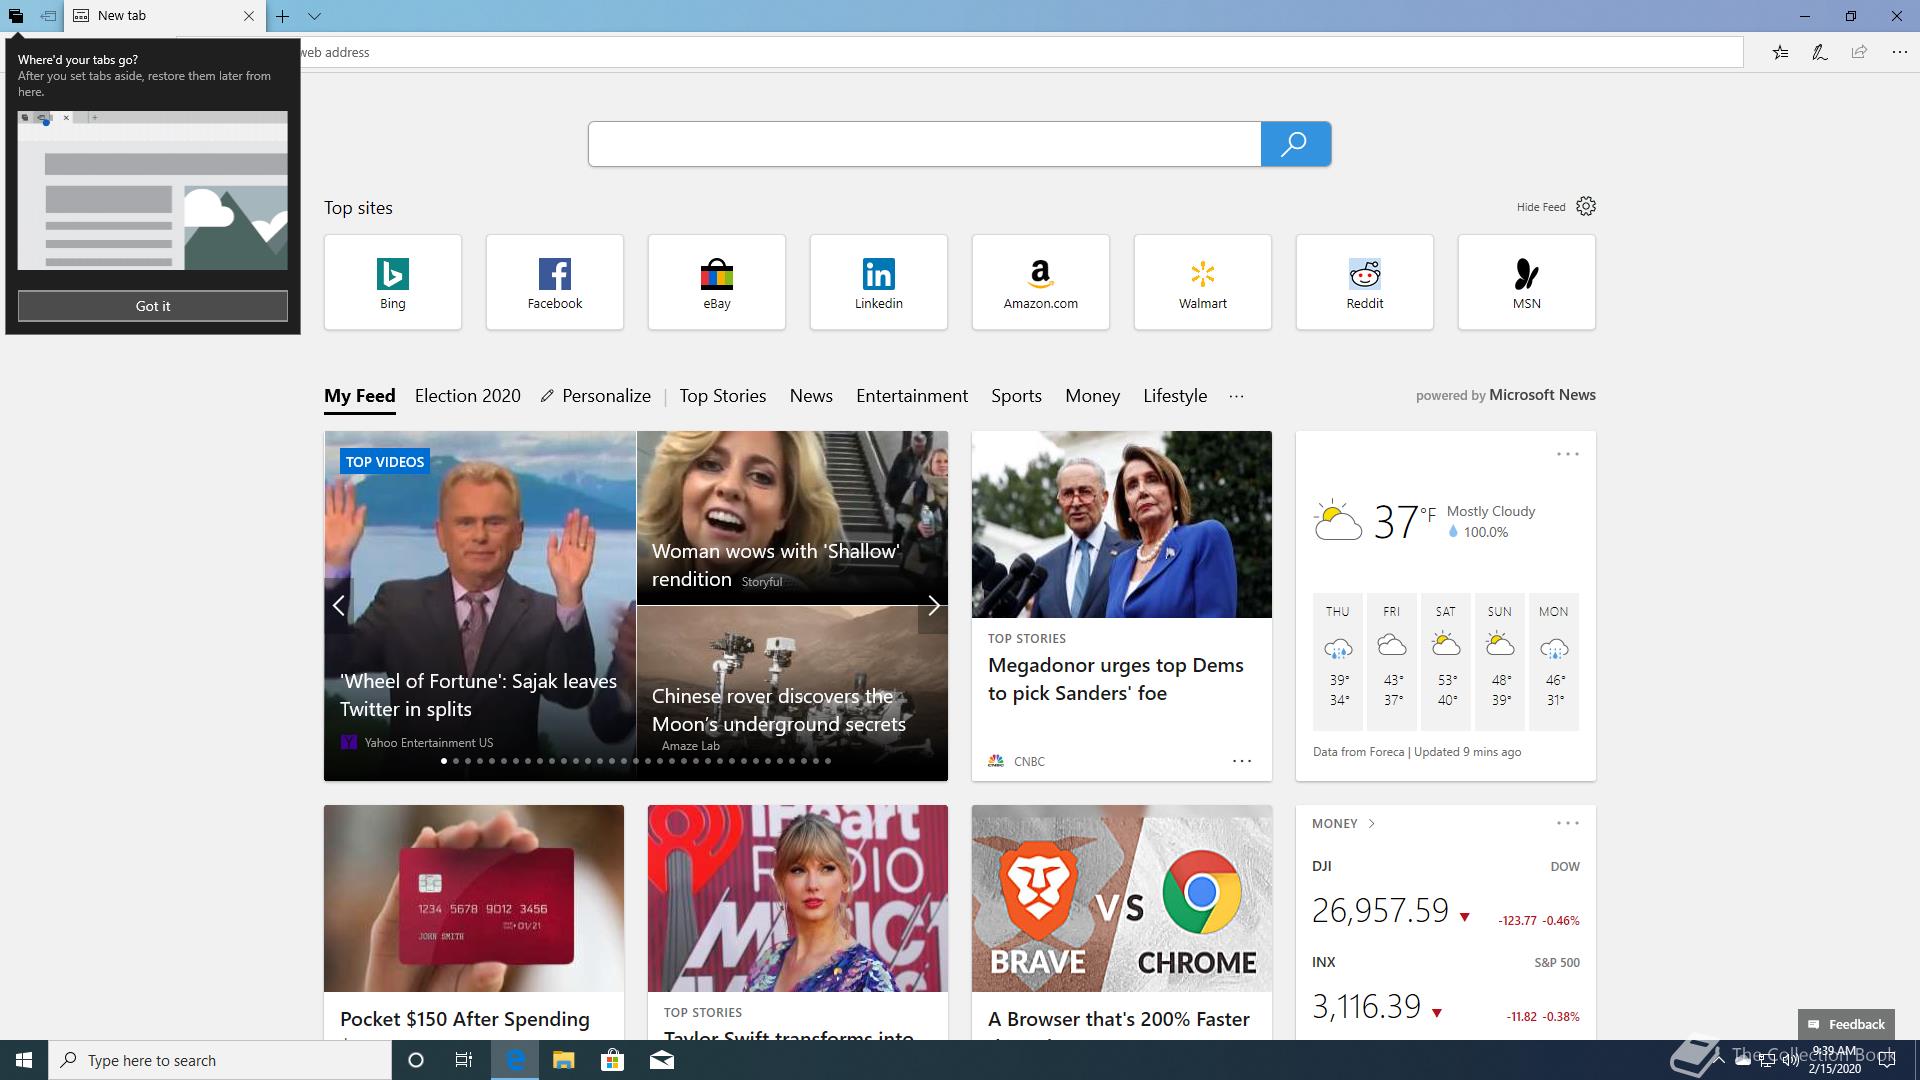This screenshot has height=1080, width=1920.
Task: Open the Walmart top site tile
Action: point(1203,282)
